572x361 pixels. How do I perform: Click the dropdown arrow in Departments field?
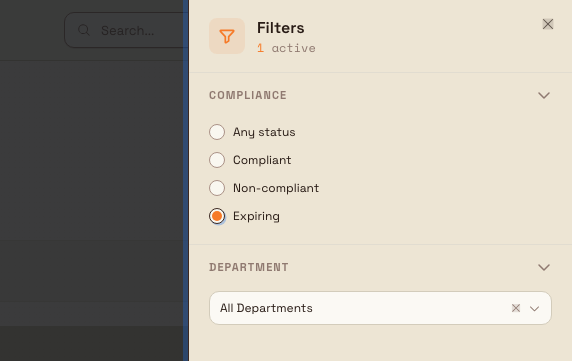click(x=534, y=308)
